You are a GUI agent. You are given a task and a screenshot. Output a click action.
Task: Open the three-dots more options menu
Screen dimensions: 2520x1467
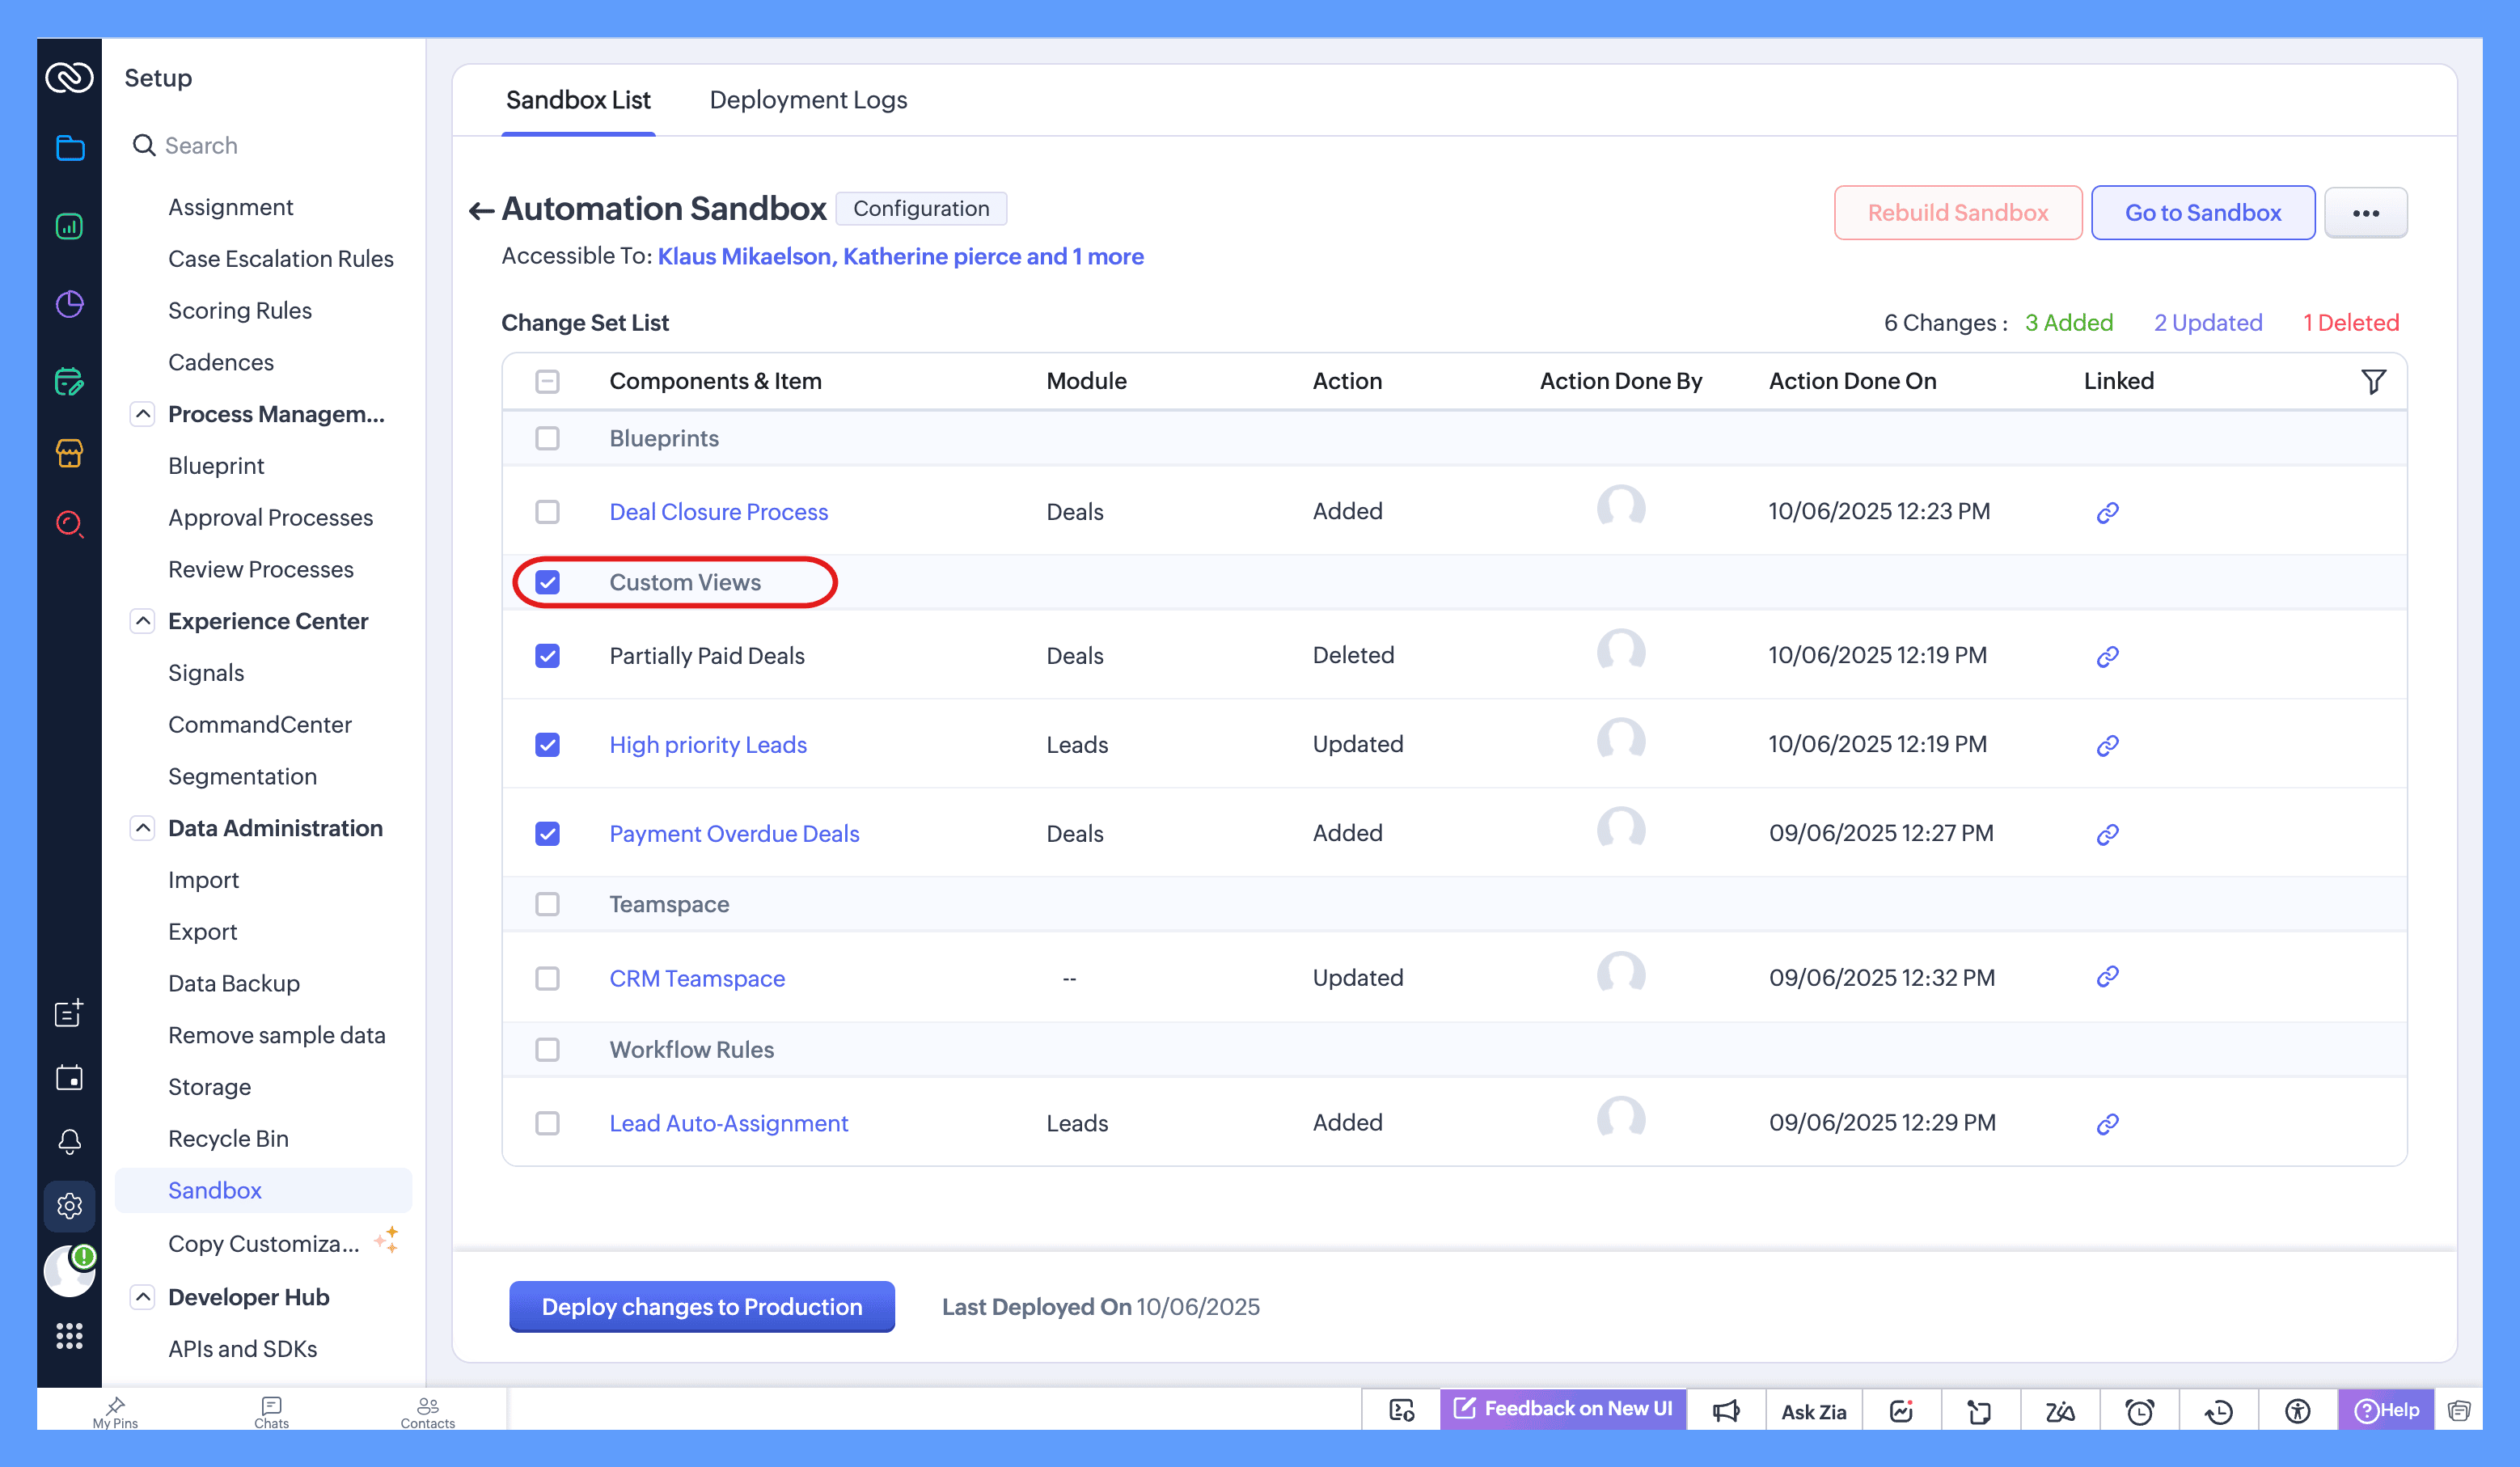(2365, 213)
